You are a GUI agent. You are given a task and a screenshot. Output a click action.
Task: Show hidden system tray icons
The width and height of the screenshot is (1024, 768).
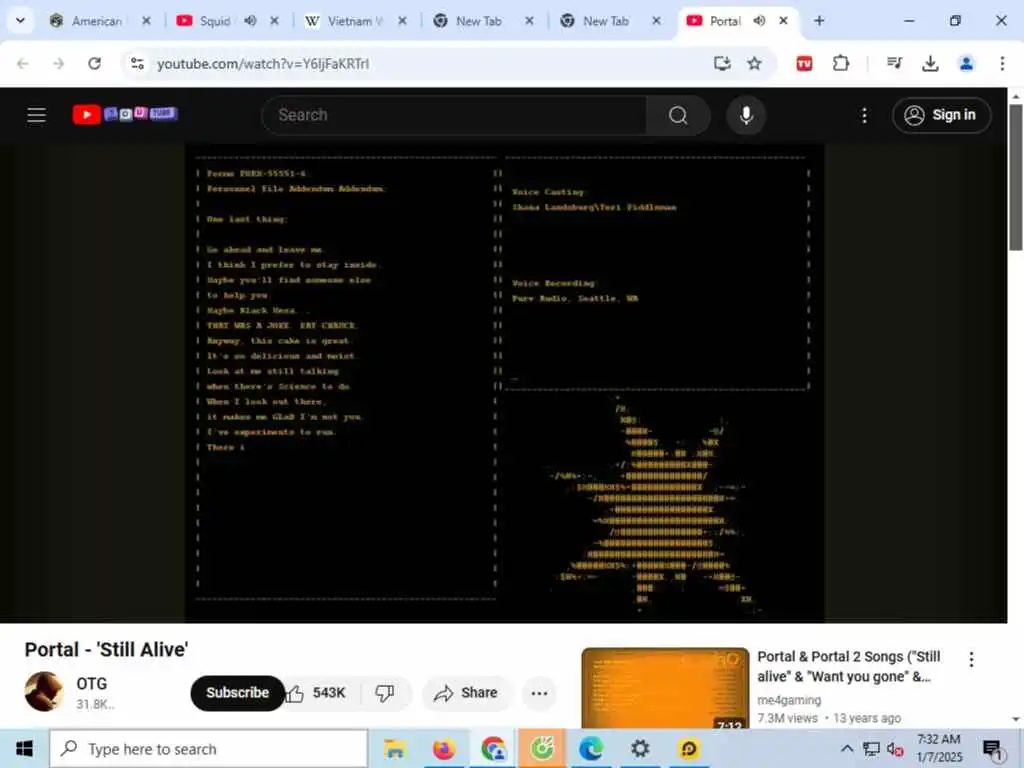tap(846, 748)
